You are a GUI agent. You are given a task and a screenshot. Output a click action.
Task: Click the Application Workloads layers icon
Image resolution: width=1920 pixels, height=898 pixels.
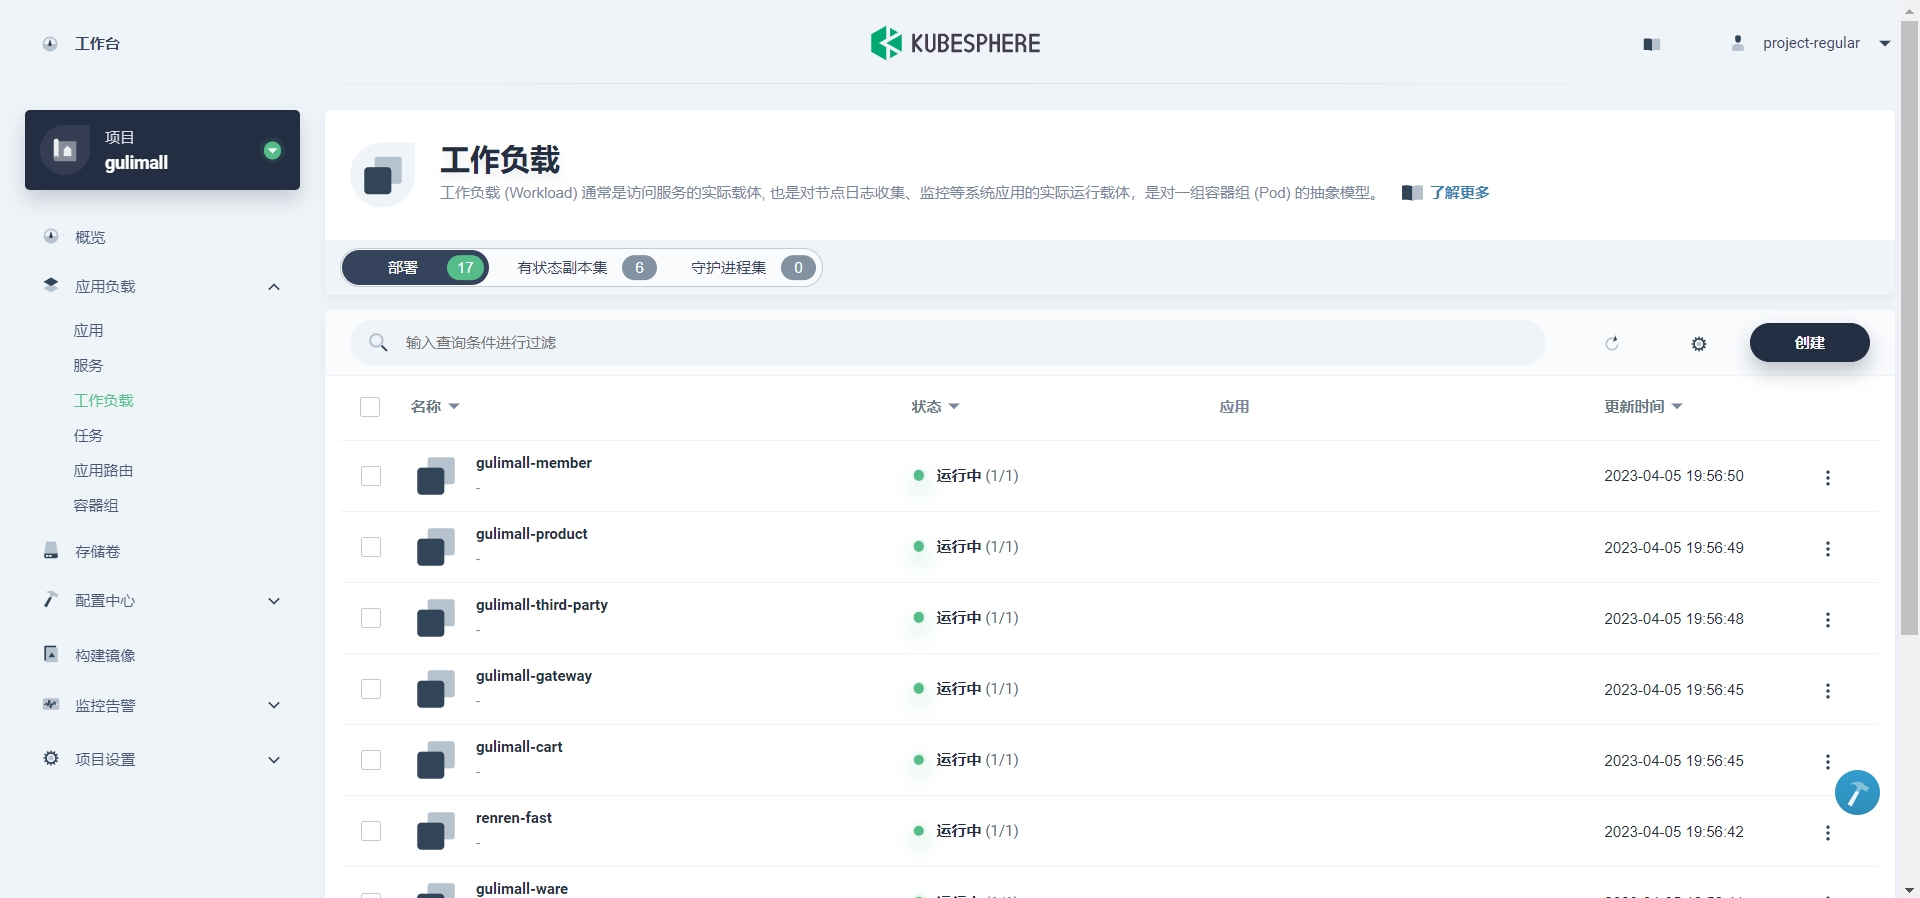[x=51, y=286]
